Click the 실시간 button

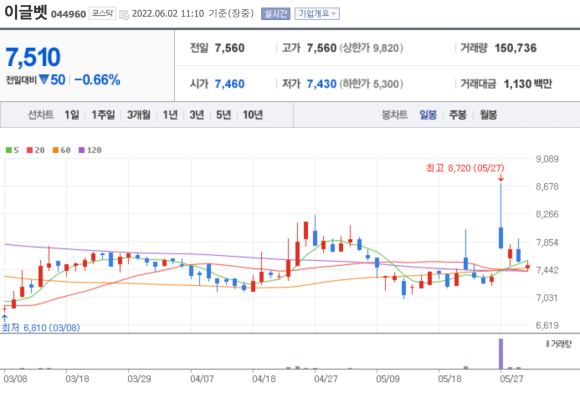pos(275,14)
